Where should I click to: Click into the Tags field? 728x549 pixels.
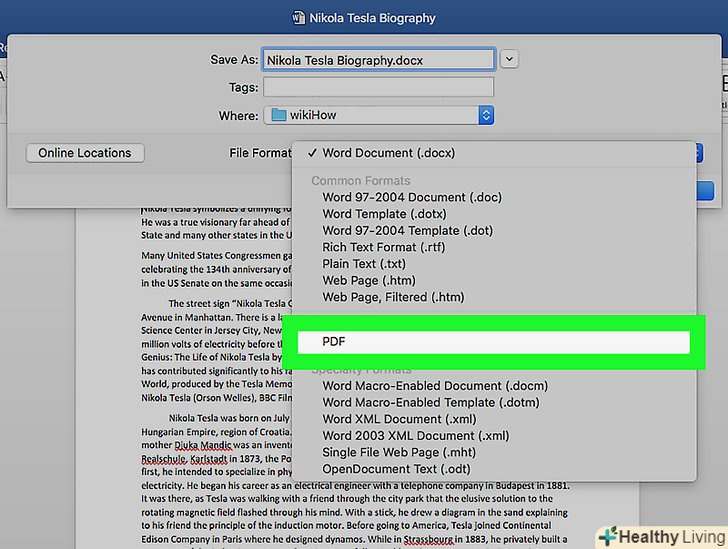pyautogui.click(x=378, y=87)
